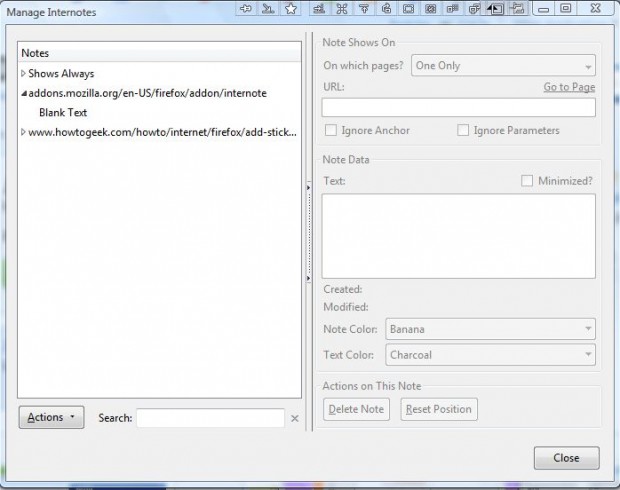The image size is (620, 490).
Task: Select the addons.mozilla.org/en-US/firefox/addon/internote row
Action: [147, 93]
